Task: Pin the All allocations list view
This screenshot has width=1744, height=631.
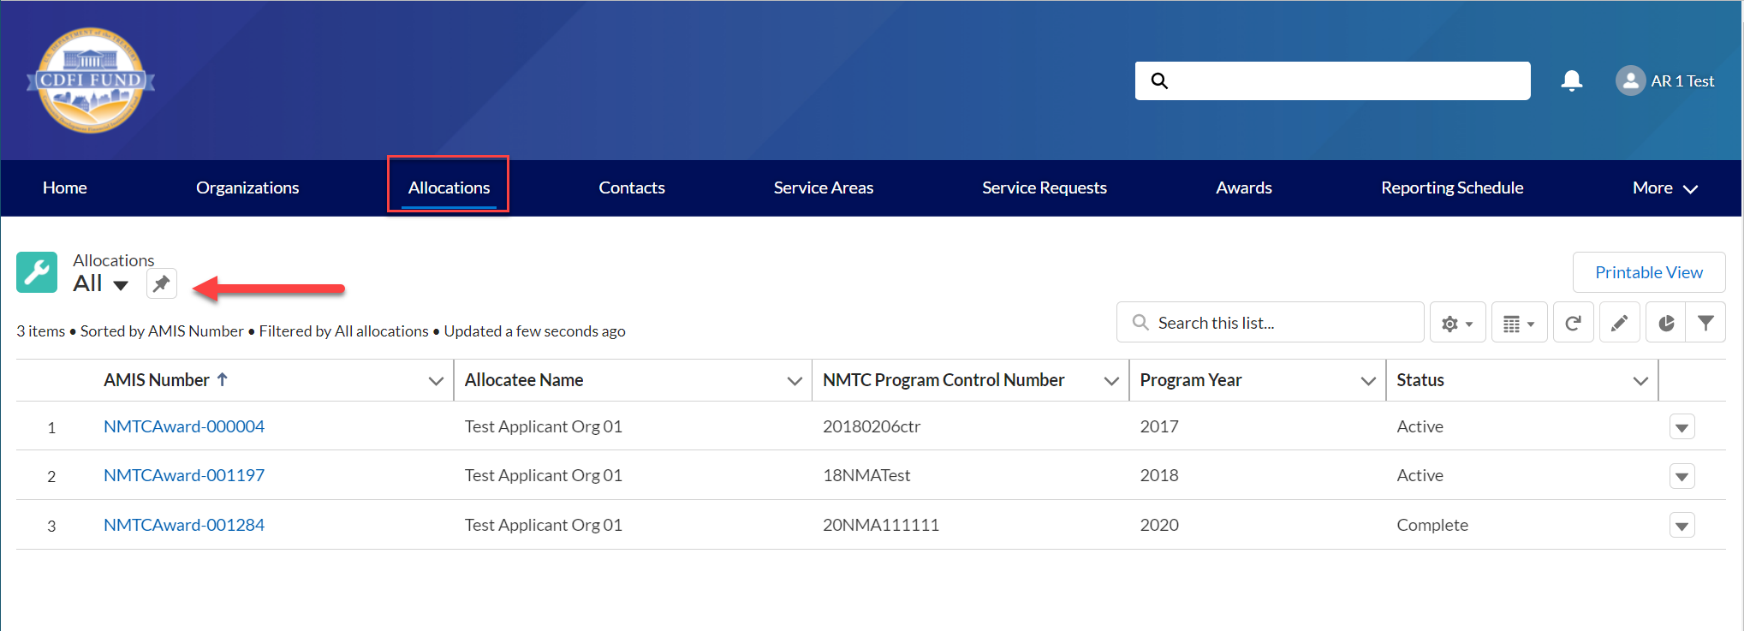Action: (161, 284)
